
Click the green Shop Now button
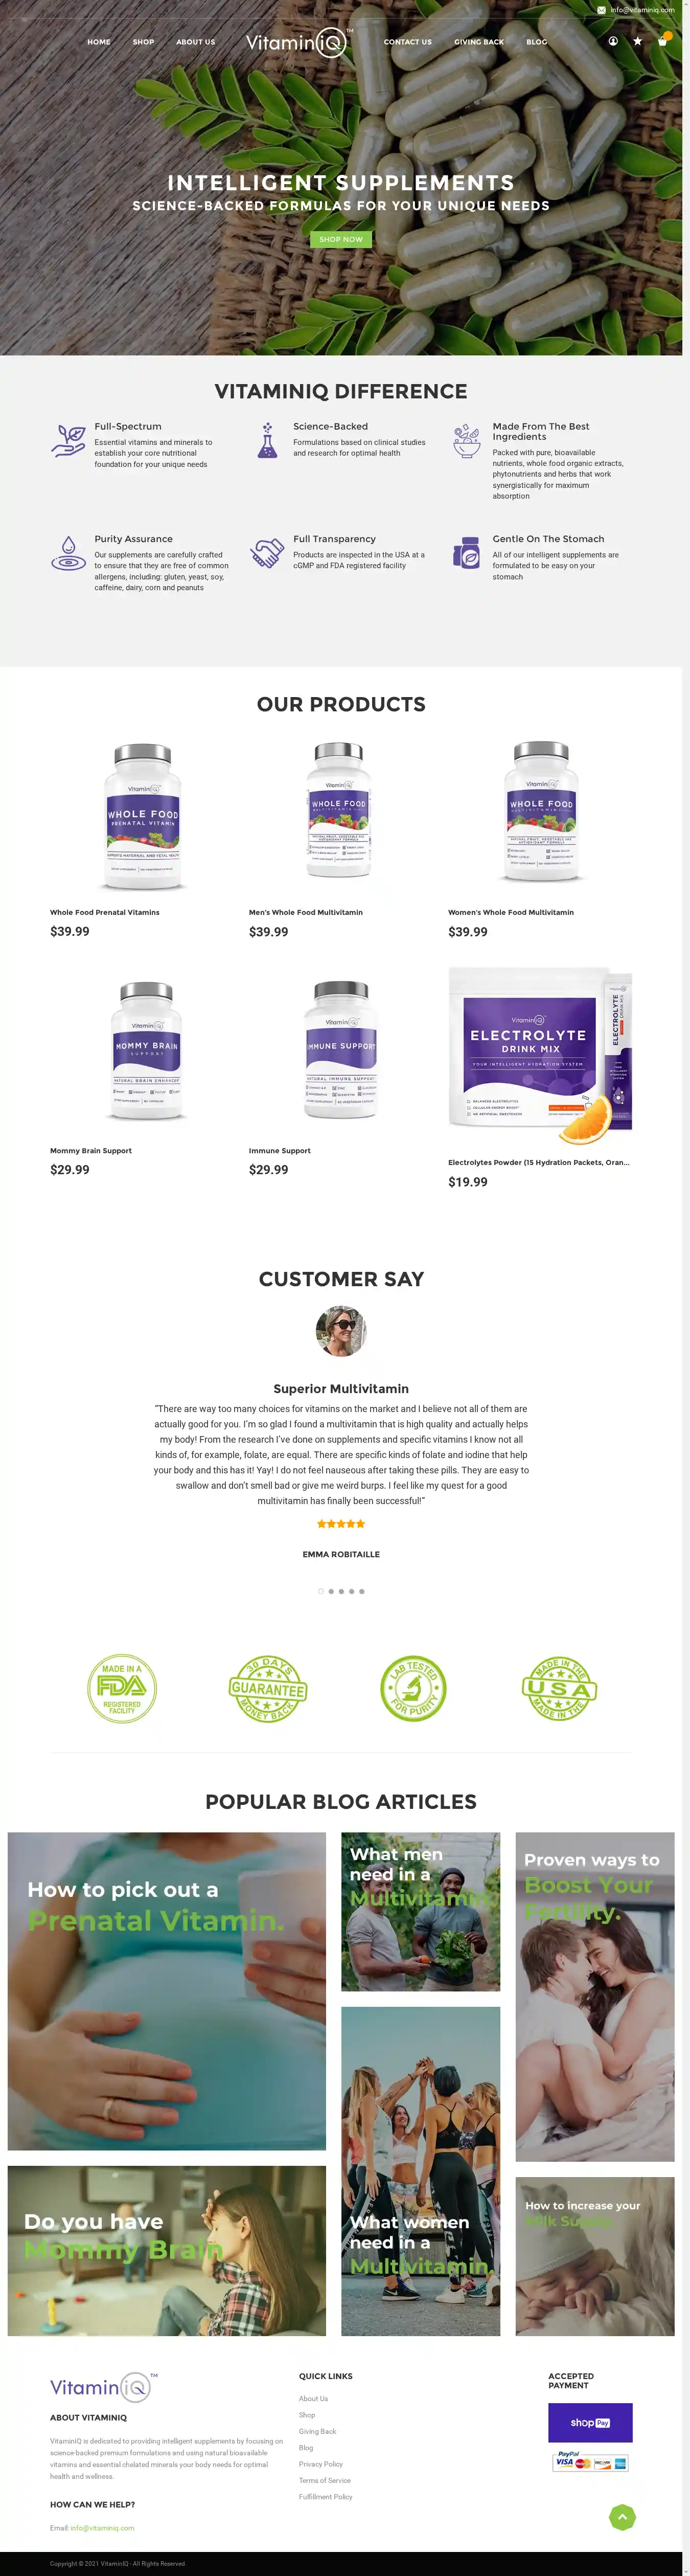(x=341, y=239)
